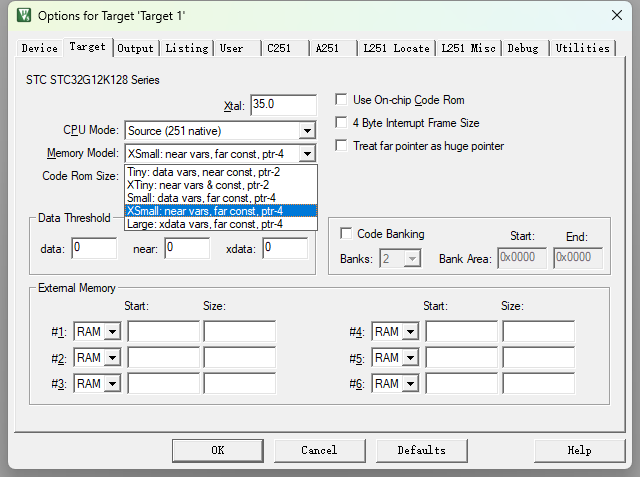
Task: Open the User tab
Action: pyautogui.click(x=237, y=48)
